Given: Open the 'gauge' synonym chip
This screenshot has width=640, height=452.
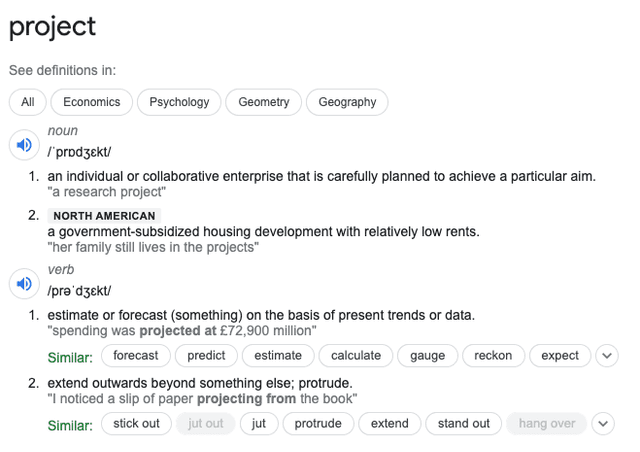Looking at the screenshot, I should pyautogui.click(x=427, y=355).
